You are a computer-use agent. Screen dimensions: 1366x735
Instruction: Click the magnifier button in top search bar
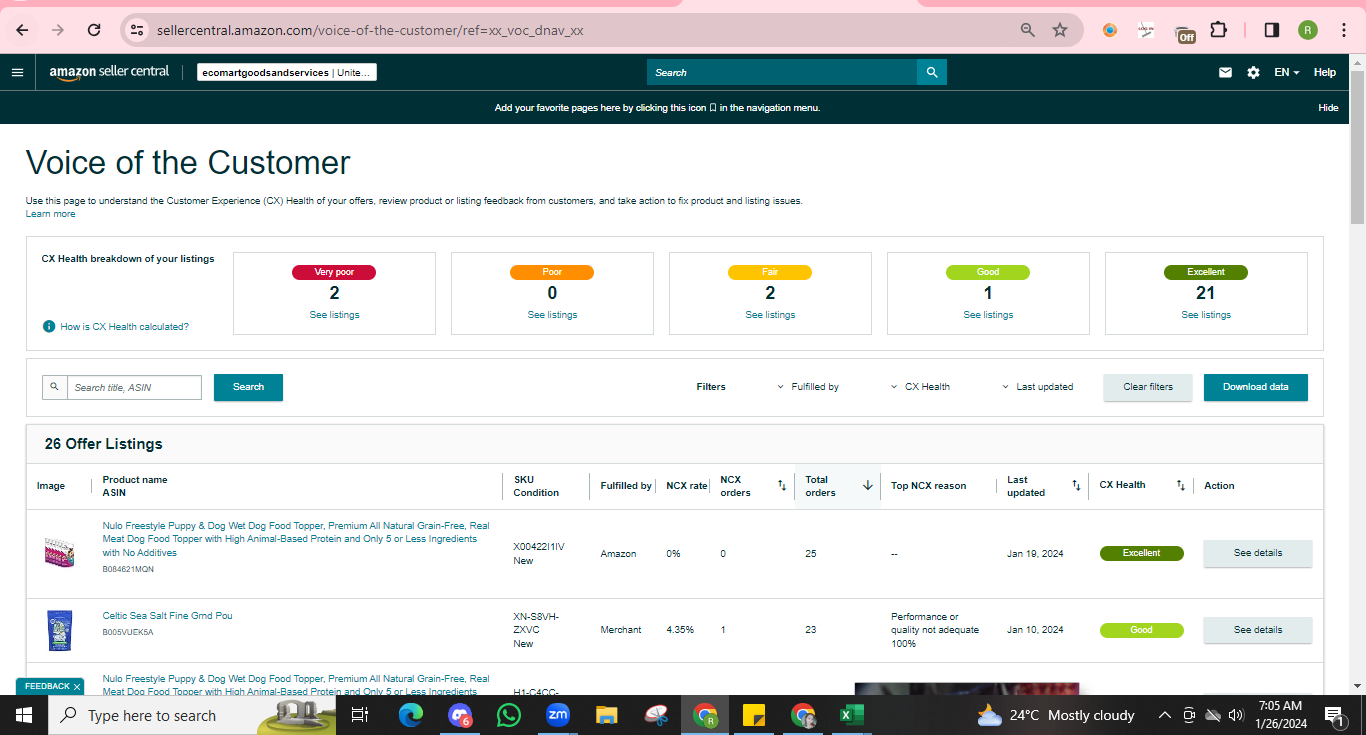(x=932, y=72)
